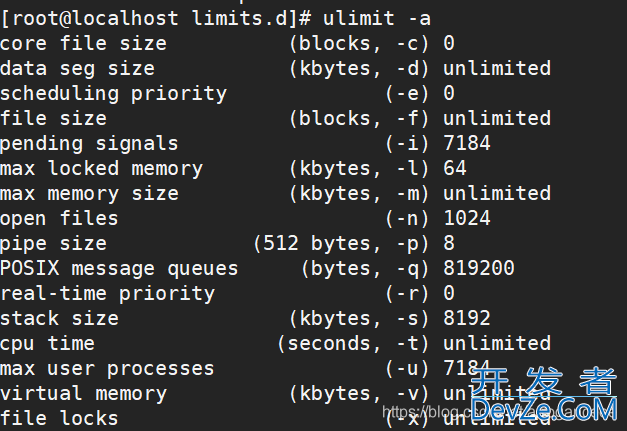Click the 8192 stack size value
Viewport: 627px width, 431px height.
click(x=467, y=318)
